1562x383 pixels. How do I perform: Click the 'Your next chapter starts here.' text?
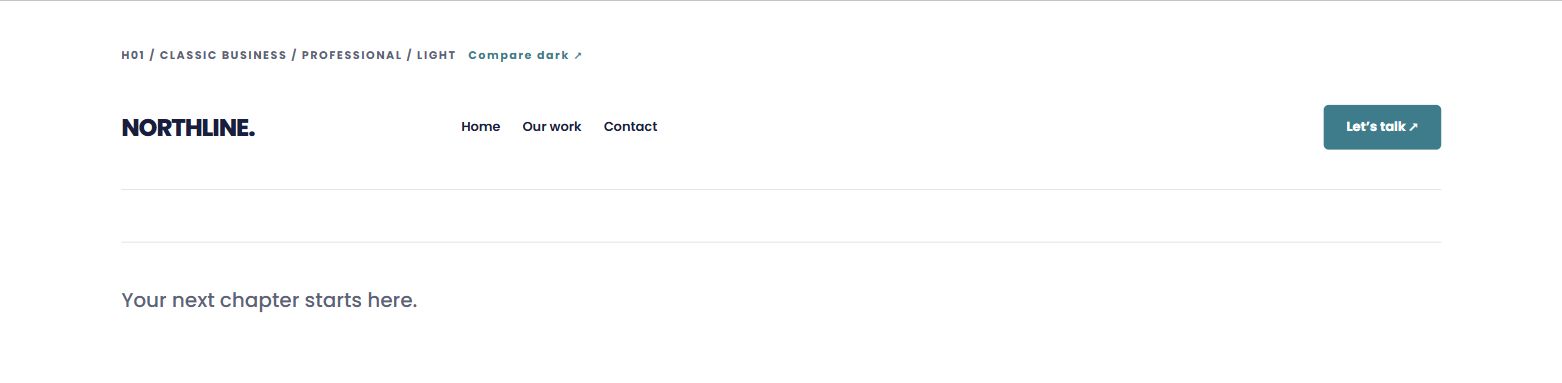click(x=269, y=300)
